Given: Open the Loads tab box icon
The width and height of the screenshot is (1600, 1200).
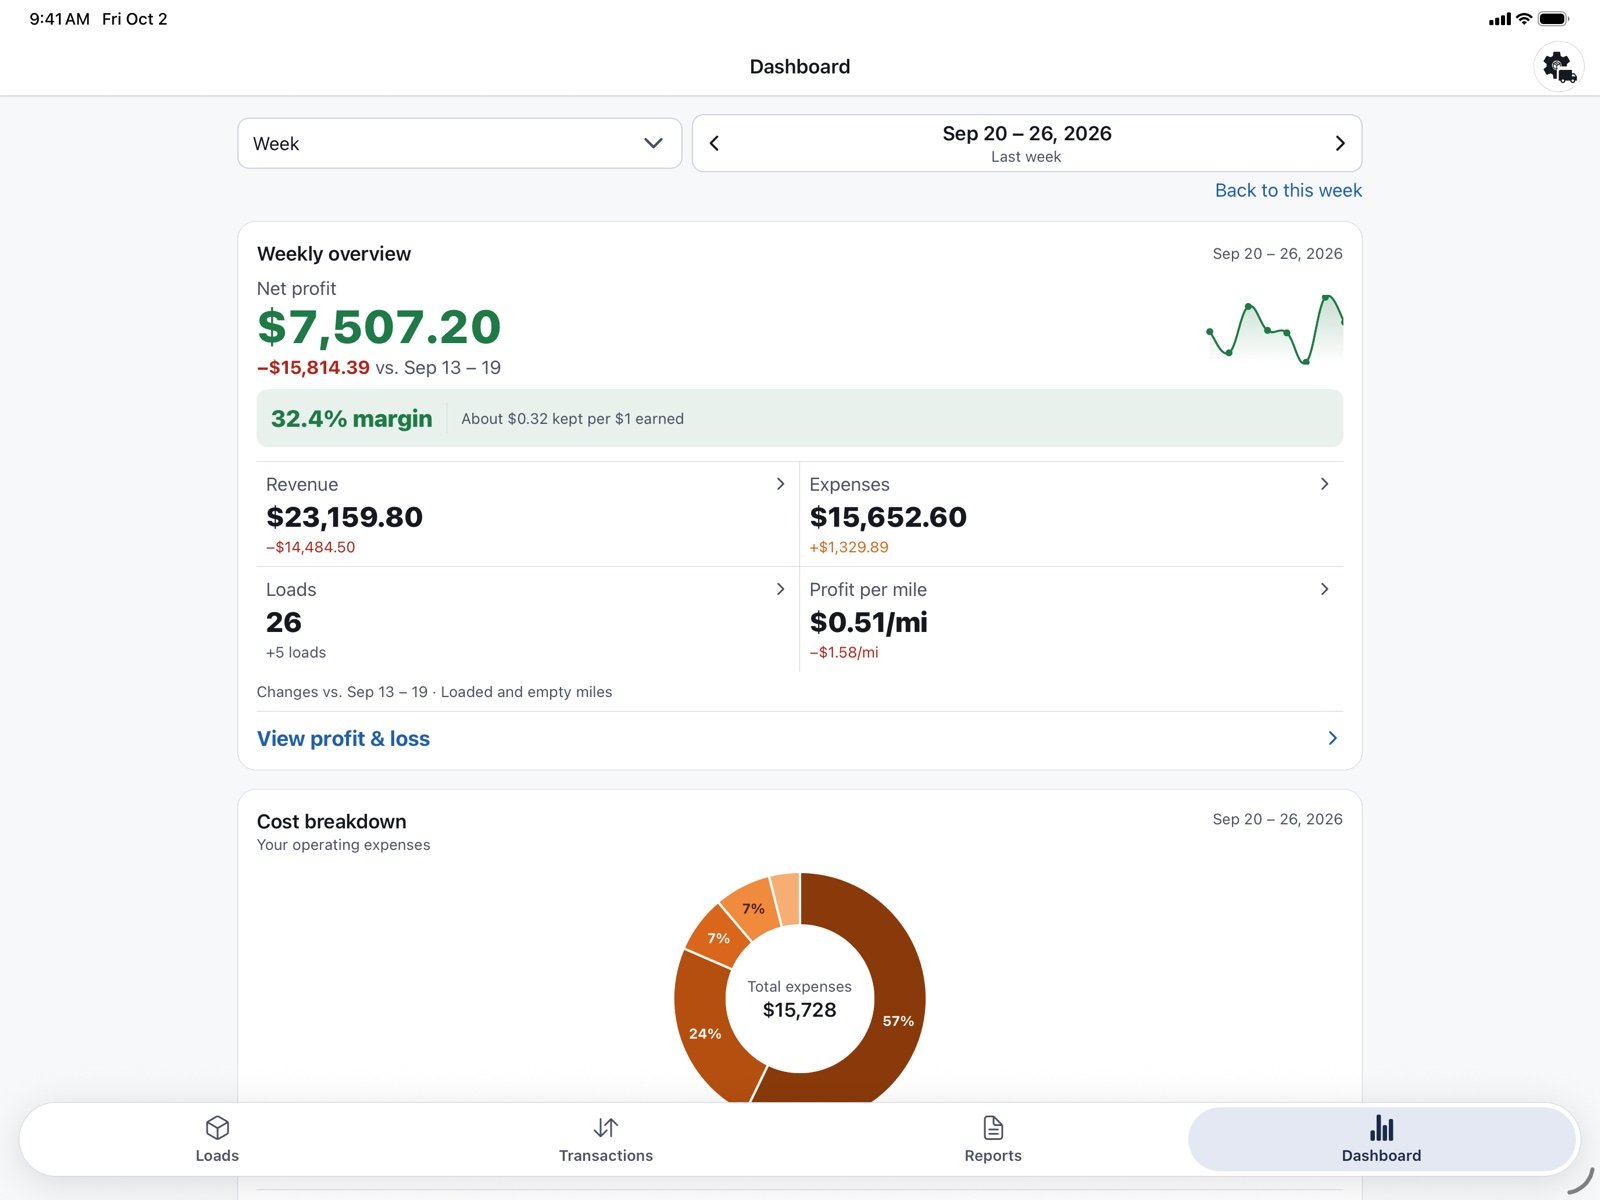Looking at the screenshot, I should point(217,1128).
